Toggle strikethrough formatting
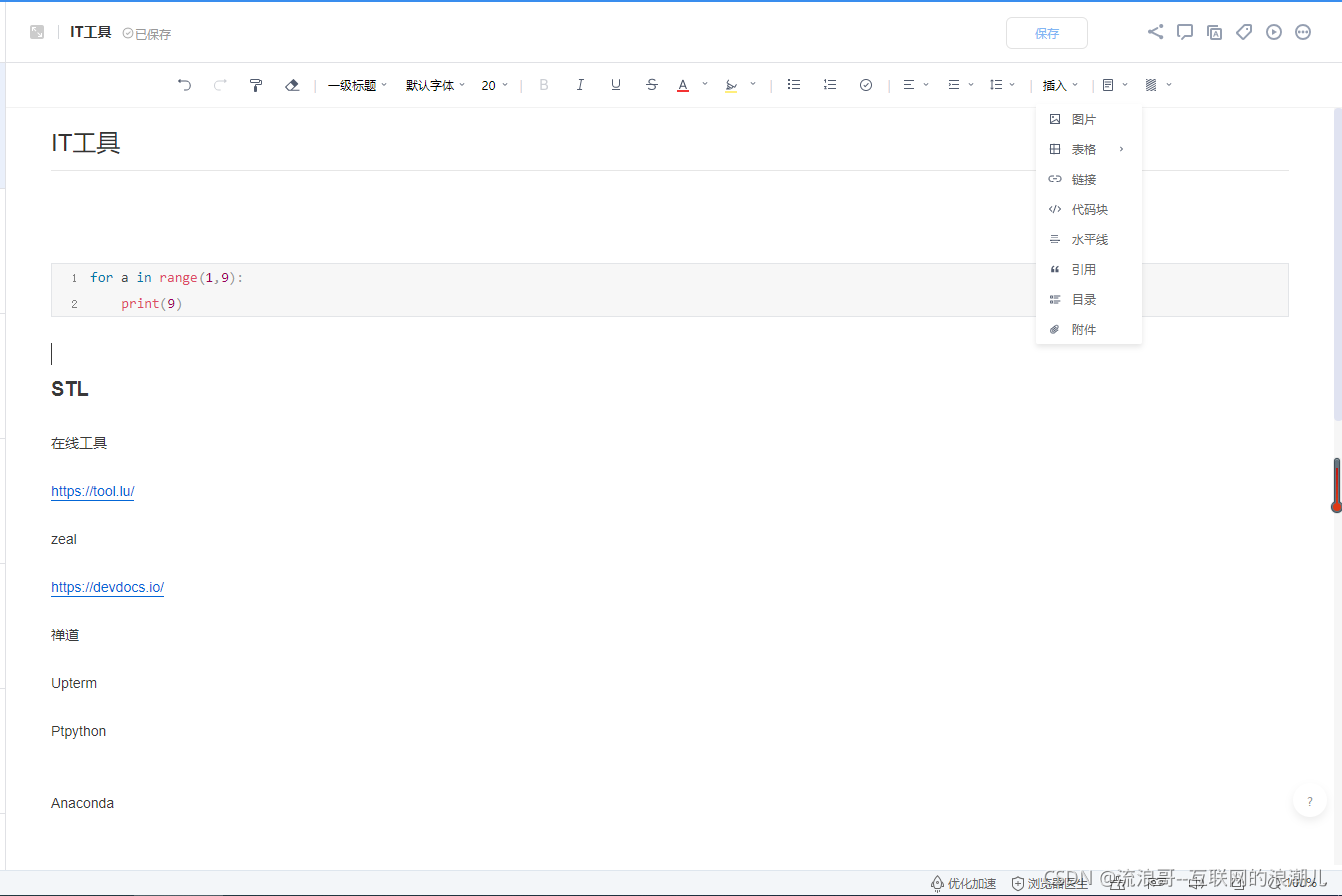Viewport: 1342px width, 896px height. point(652,85)
